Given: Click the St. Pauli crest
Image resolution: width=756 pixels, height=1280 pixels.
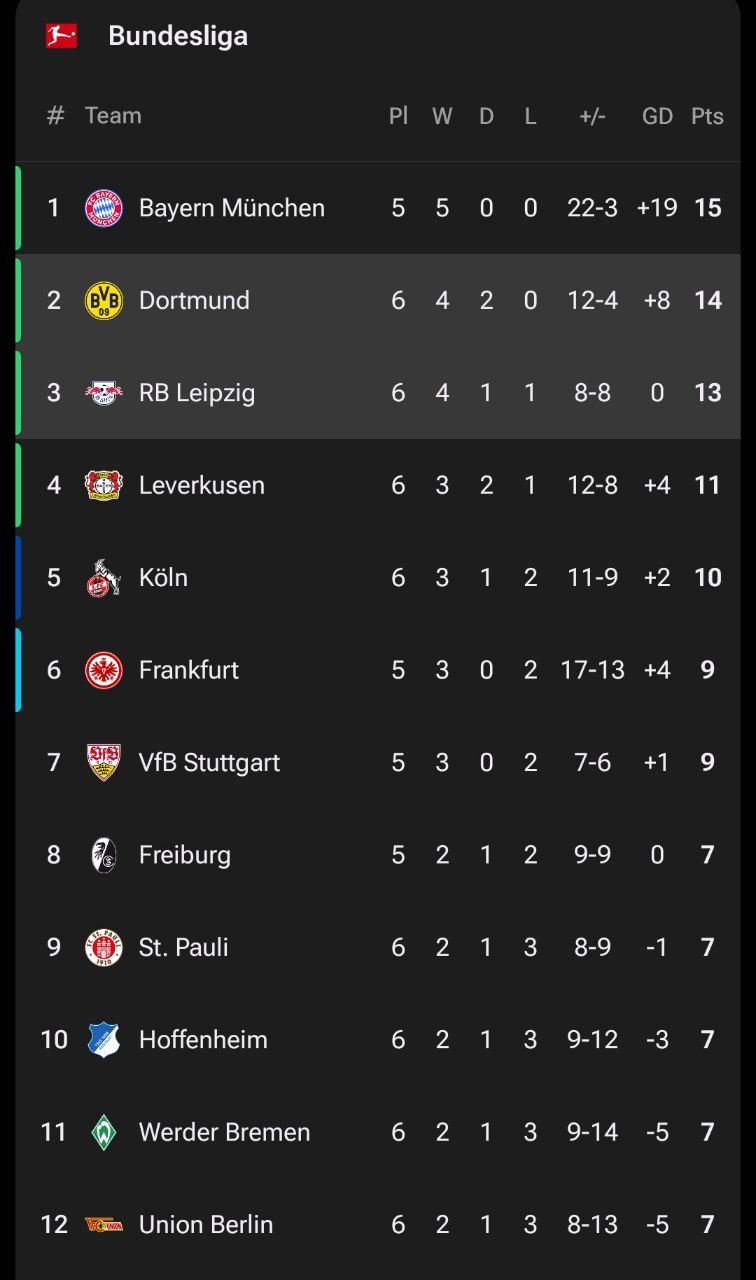Looking at the screenshot, I should pos(104,947).
